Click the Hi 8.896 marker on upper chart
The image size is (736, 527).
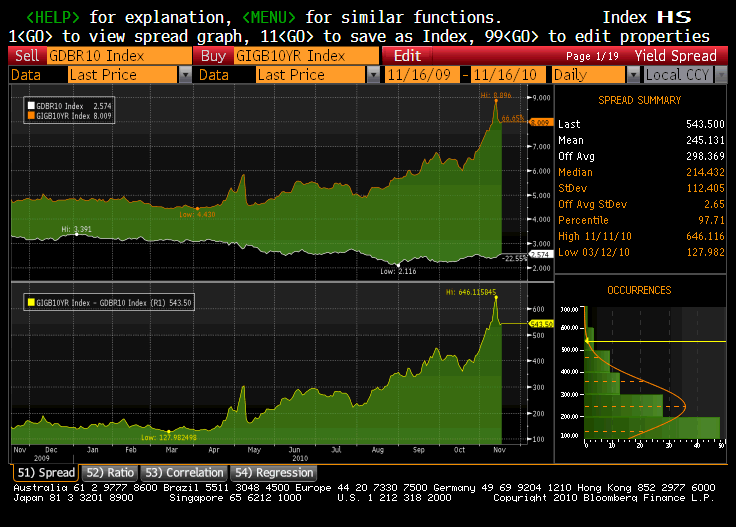pyautogui.click(x=496, y=99)
